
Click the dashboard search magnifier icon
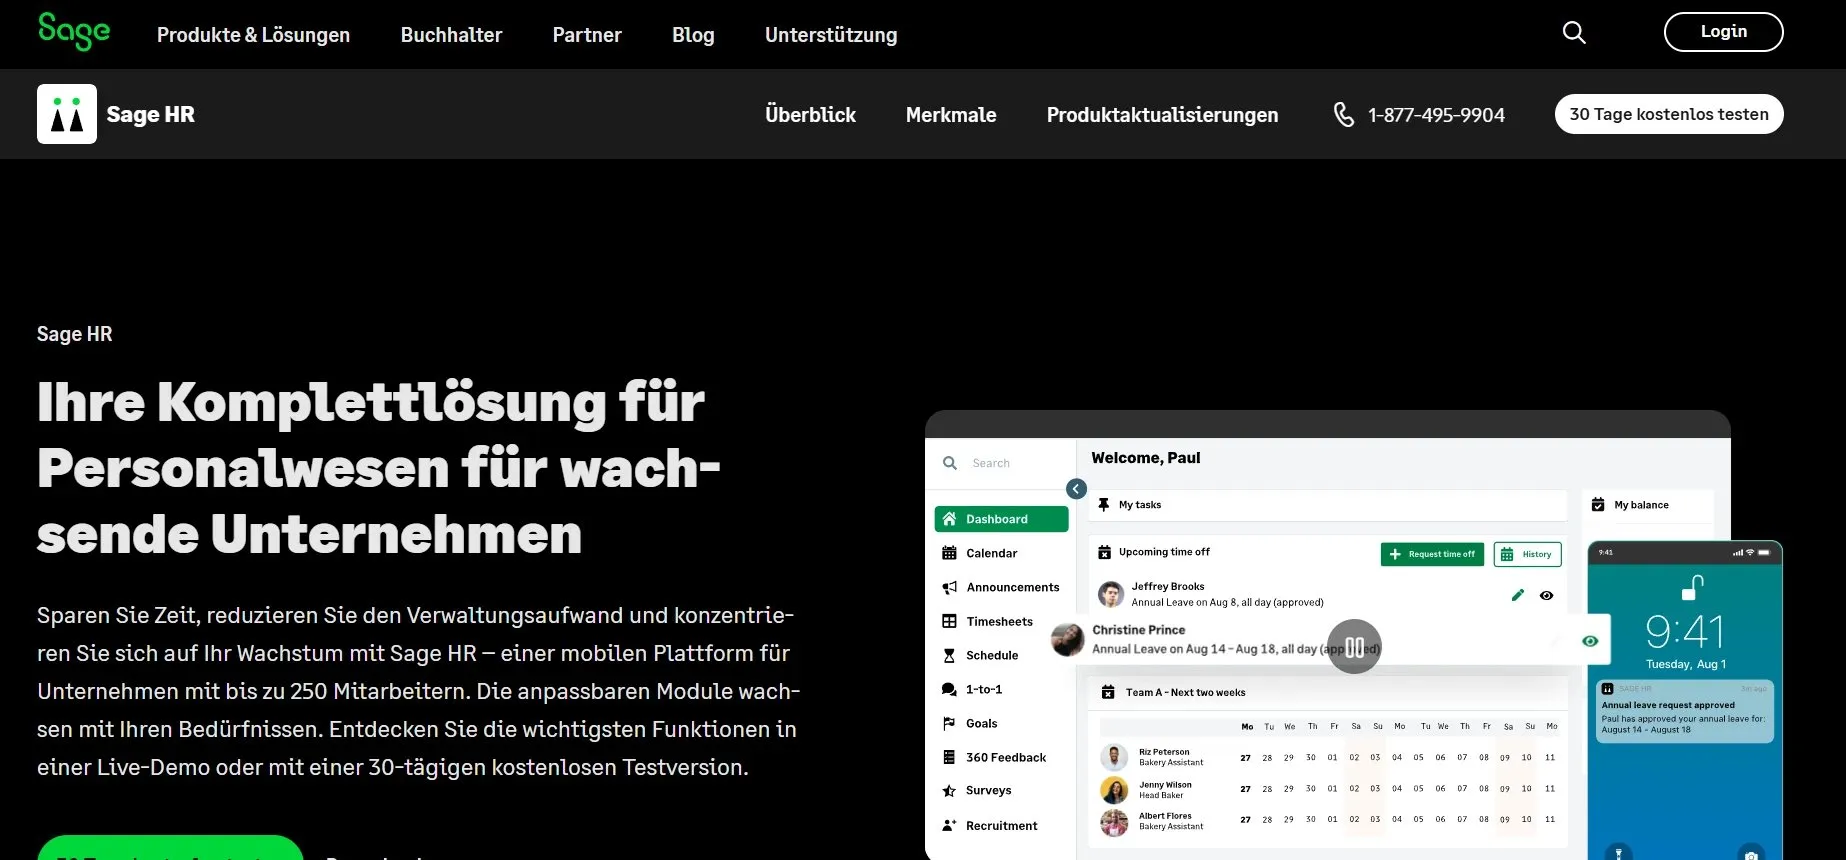[x=950, y=463]
